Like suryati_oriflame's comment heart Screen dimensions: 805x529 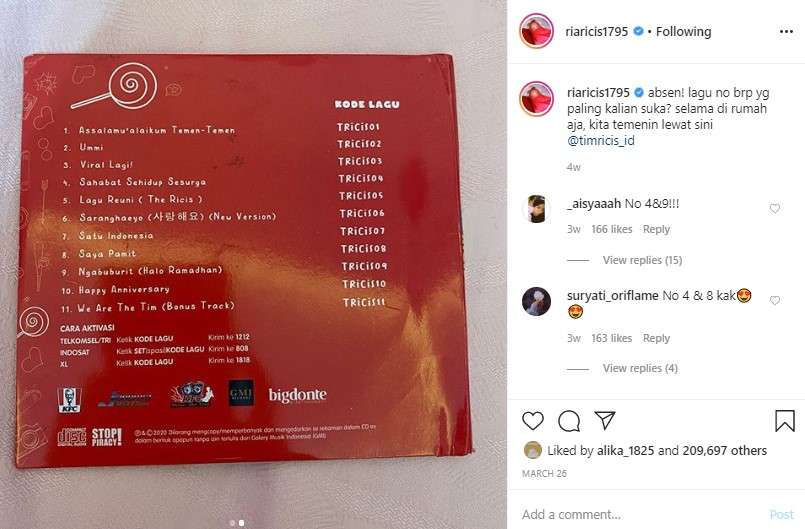[775, 300]
